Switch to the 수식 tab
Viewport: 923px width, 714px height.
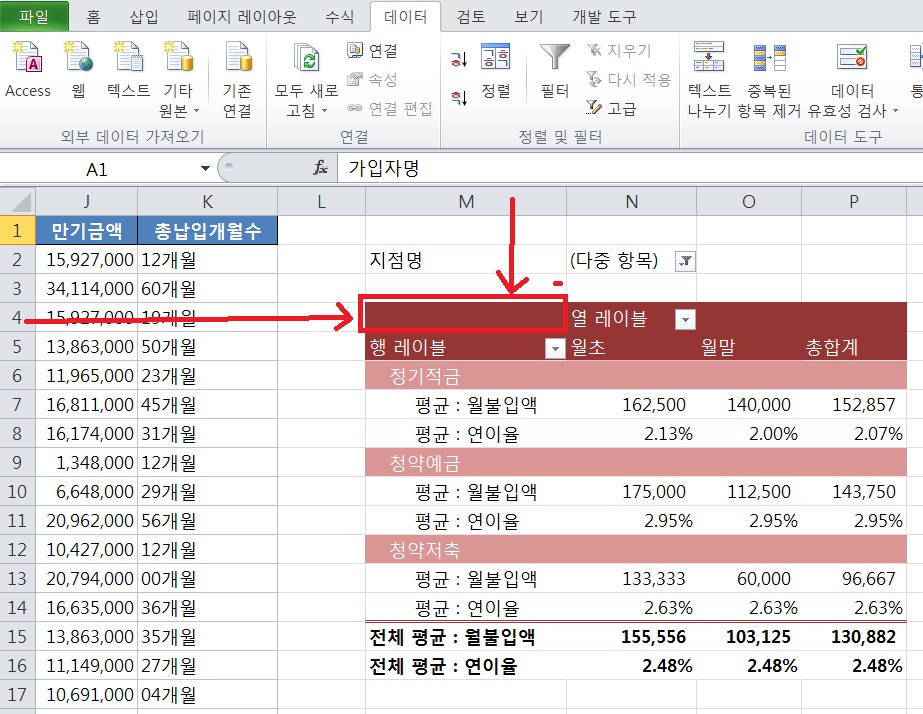pyautogui.click(x=339, y=17)
